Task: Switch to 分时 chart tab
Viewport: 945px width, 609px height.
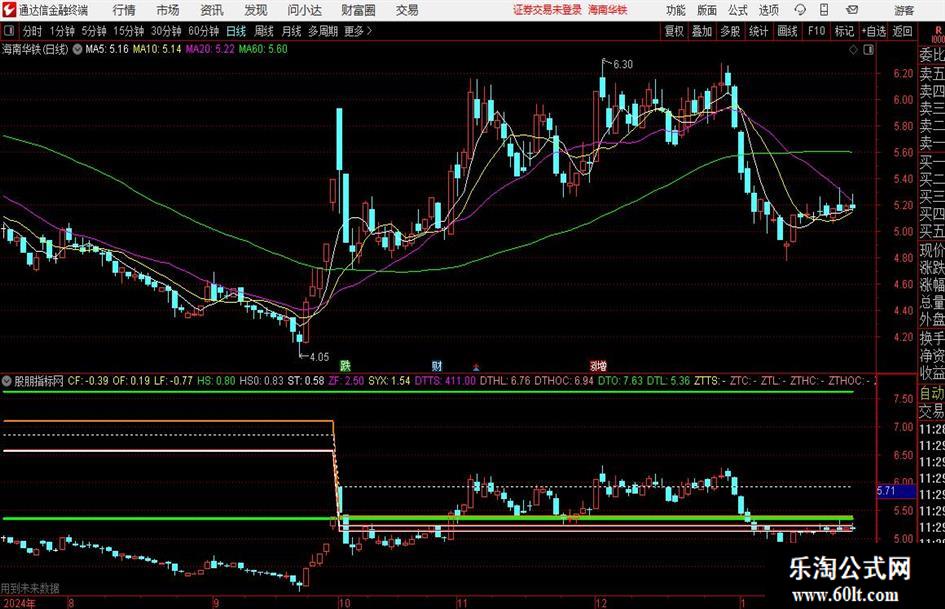Action: (x=33, y=31)
